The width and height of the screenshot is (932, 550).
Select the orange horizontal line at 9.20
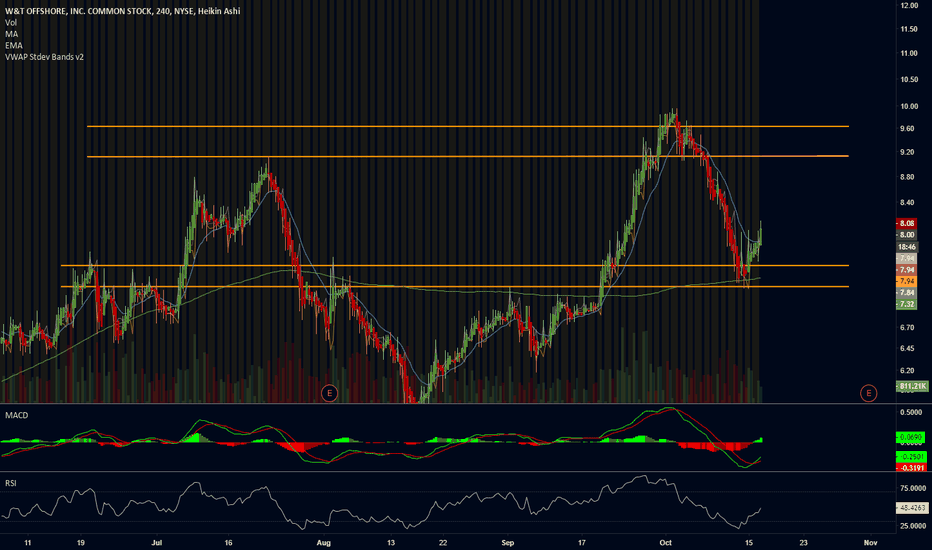(x=468, y=156)
